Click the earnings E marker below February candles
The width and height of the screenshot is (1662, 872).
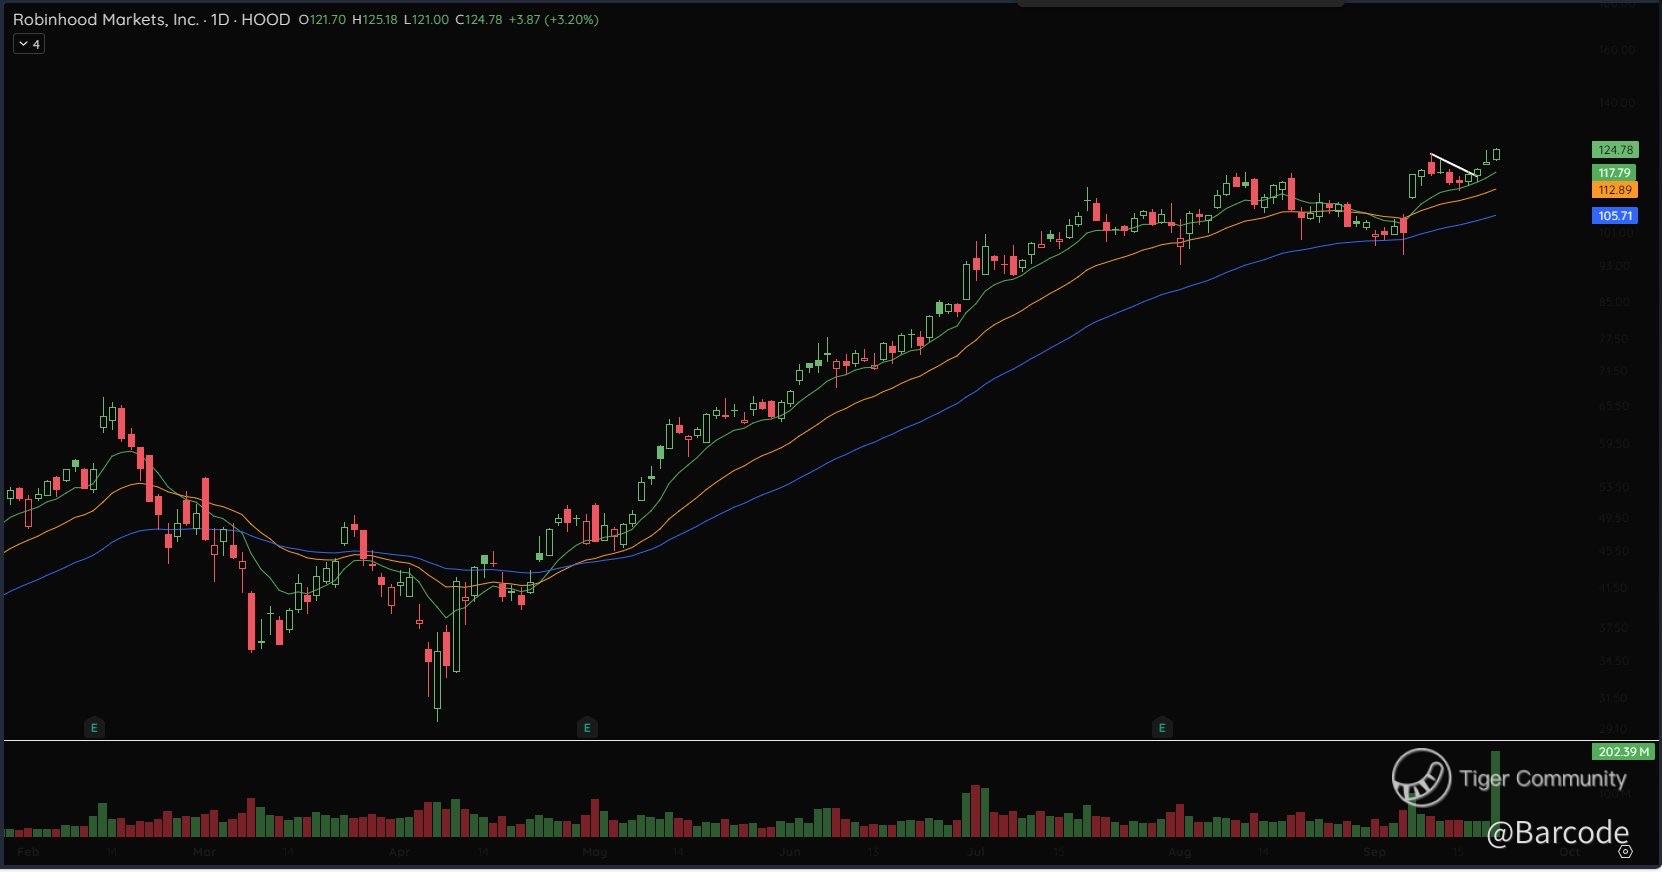[94, 728]
